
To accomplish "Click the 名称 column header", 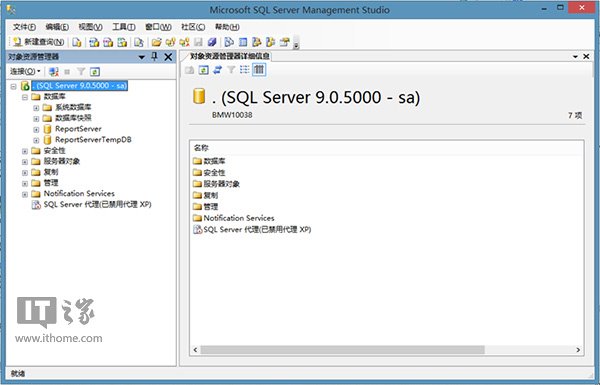I will coord(201,148).
